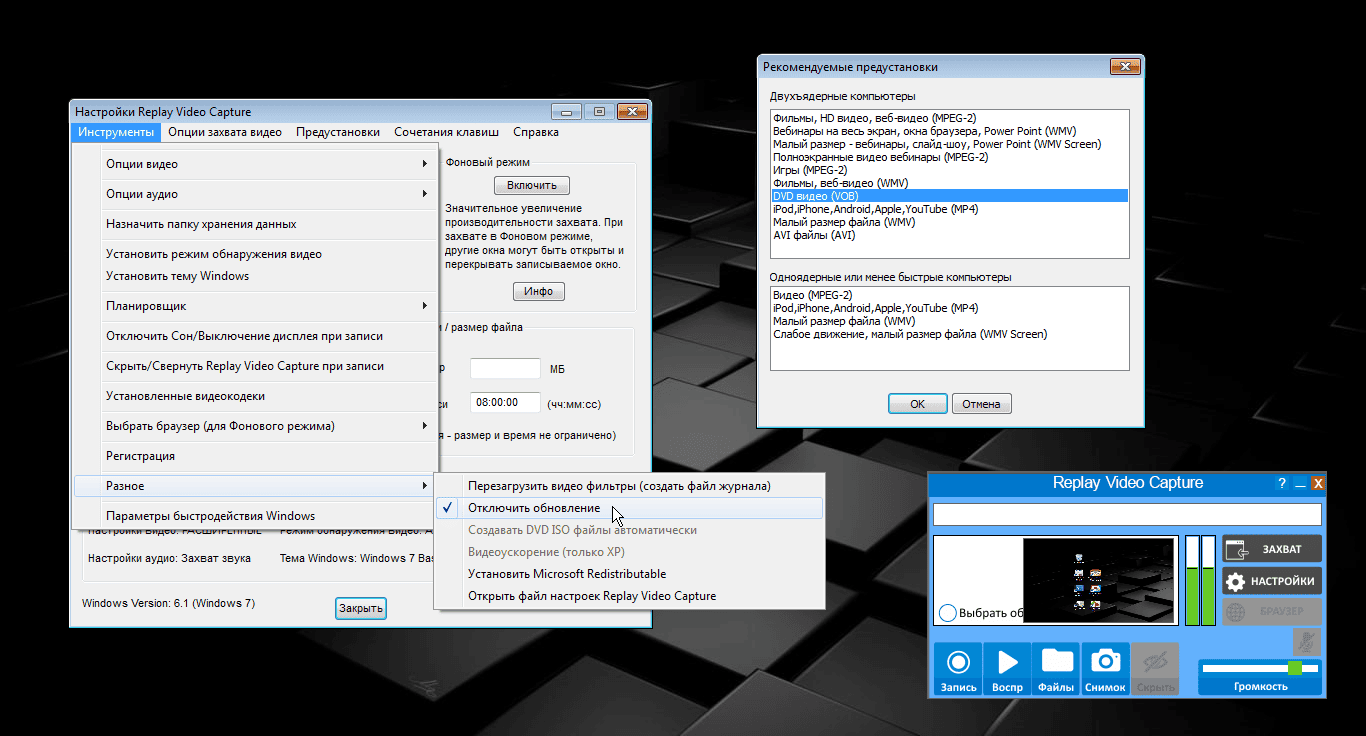1366x736 pixels.
Task: Open Параметры быстродействия Windows
Action: (x=255, y=516)
